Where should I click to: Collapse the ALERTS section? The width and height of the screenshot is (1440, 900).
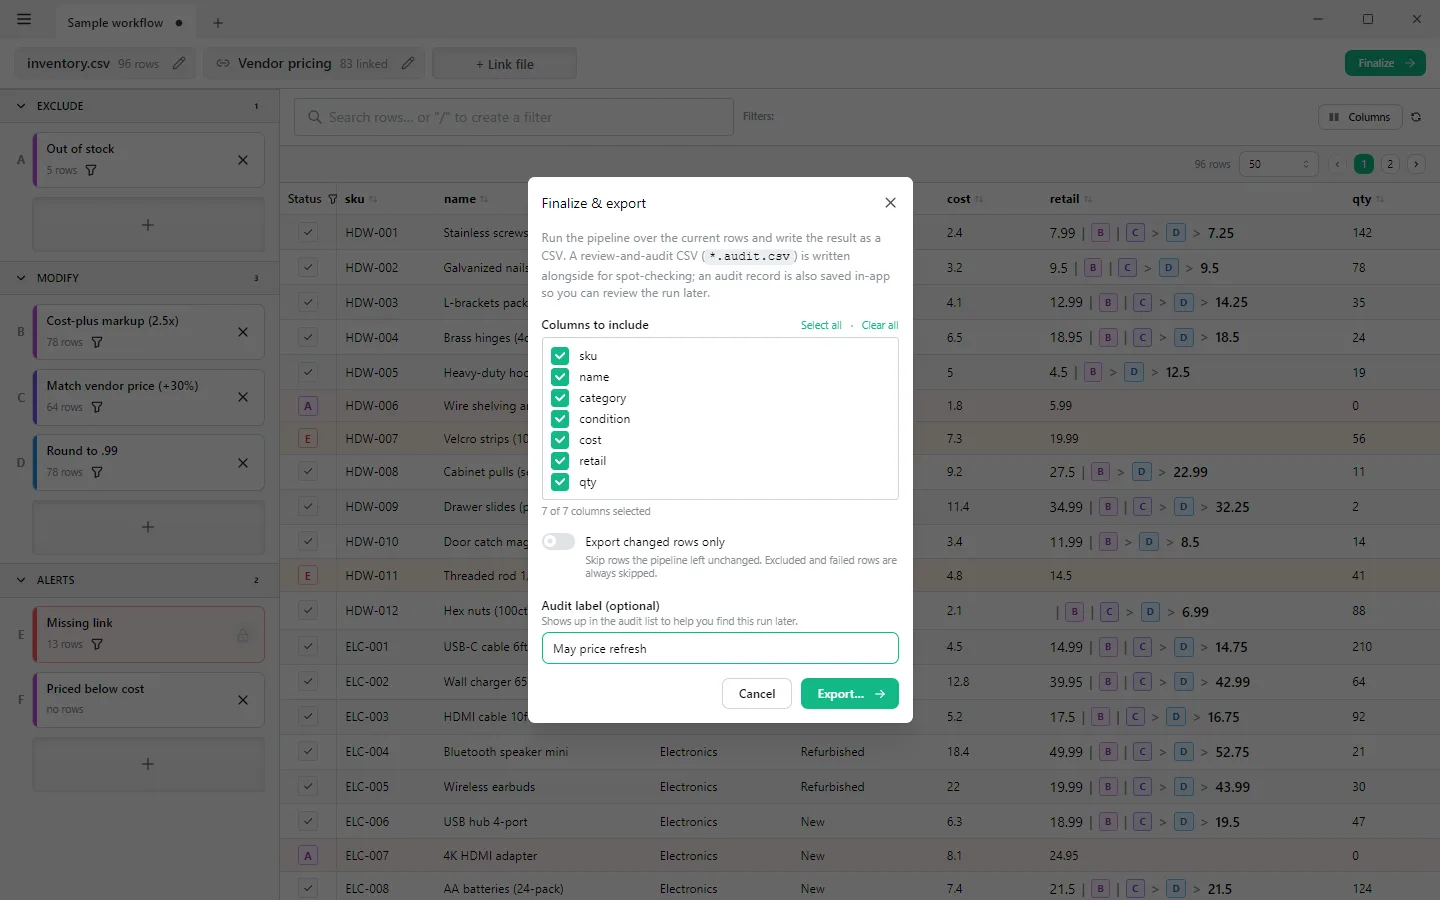21,580
